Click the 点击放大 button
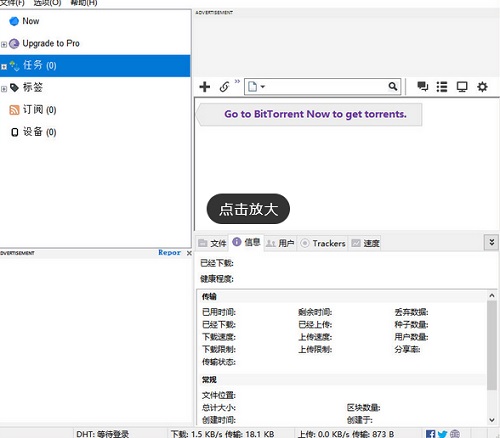Screen dimensions: 500x438 [248, 209]
